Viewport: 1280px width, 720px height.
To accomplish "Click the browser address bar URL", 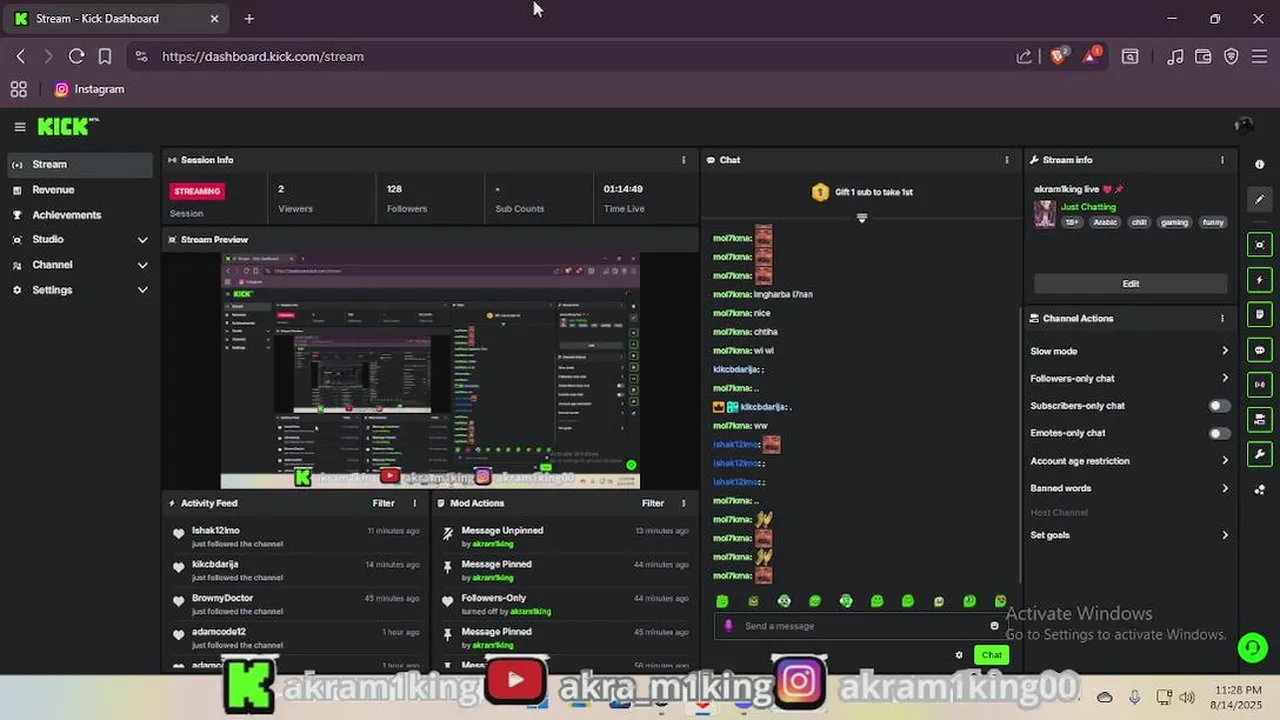I will (263, 57).
